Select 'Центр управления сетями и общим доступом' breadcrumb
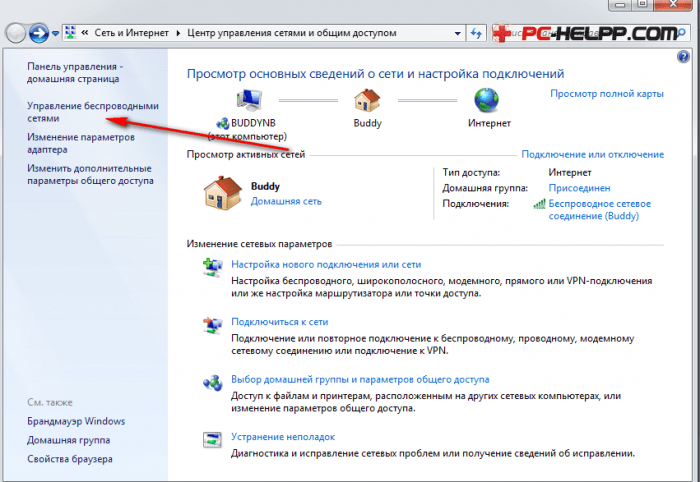 click(292, 33)
